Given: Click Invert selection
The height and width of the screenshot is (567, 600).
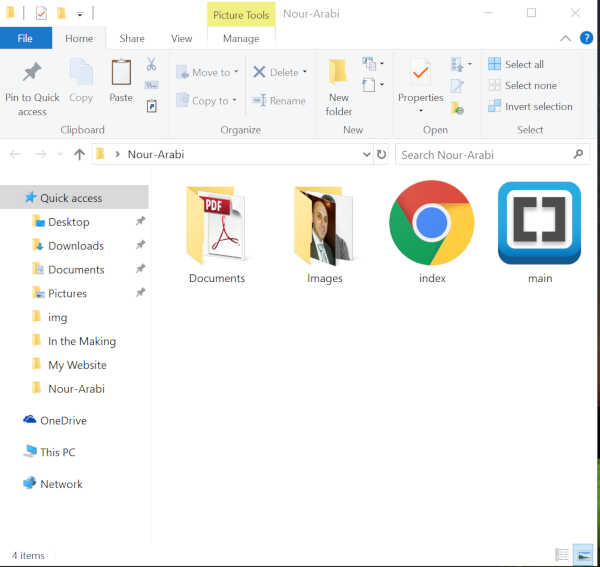Looking at the screenshot, I should point(530,106).
